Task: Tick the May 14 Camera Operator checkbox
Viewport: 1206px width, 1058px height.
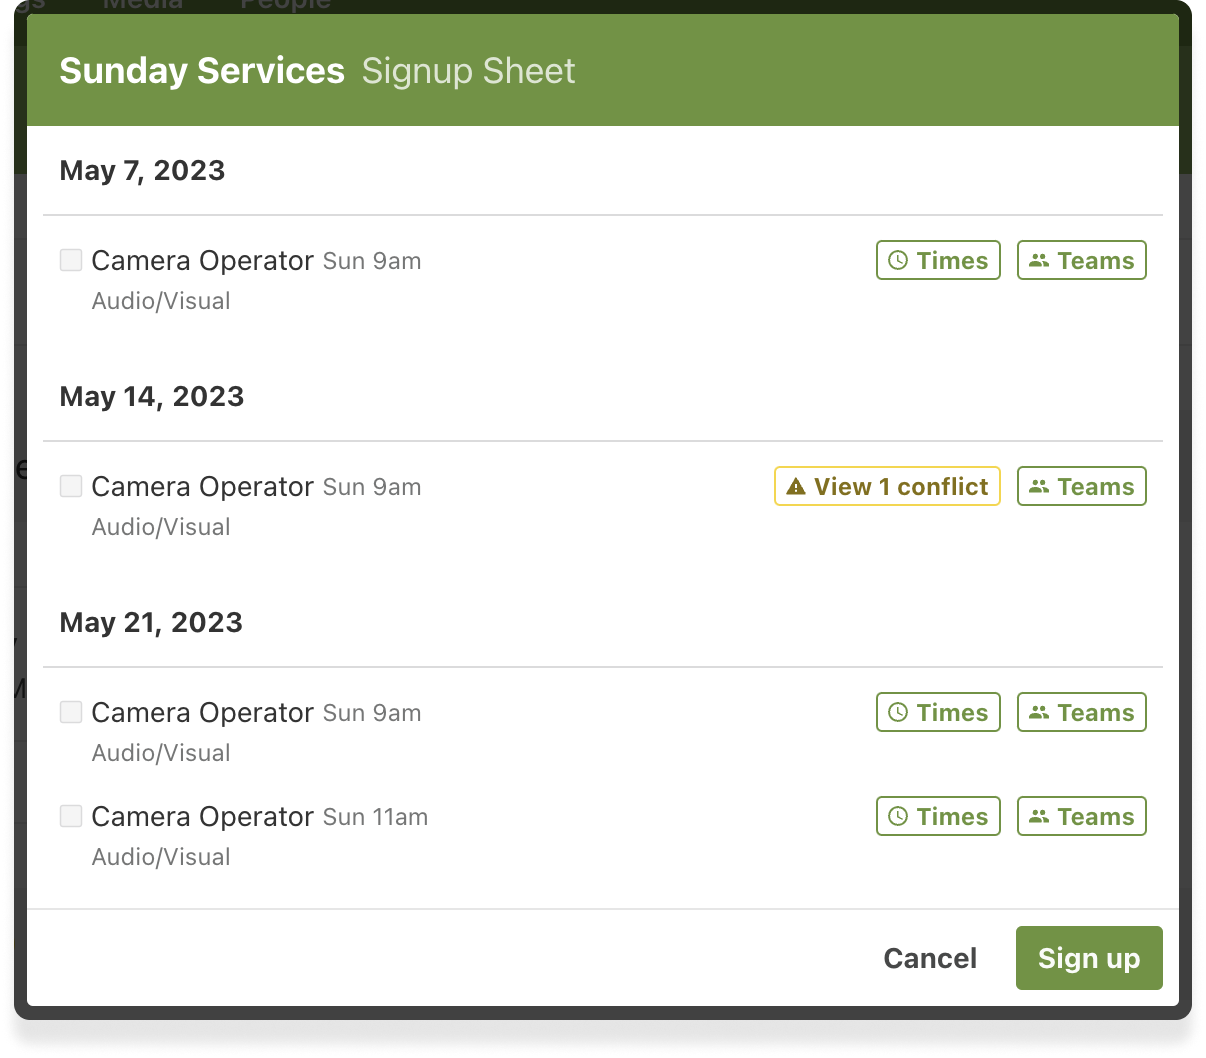Action: [71, 487]
